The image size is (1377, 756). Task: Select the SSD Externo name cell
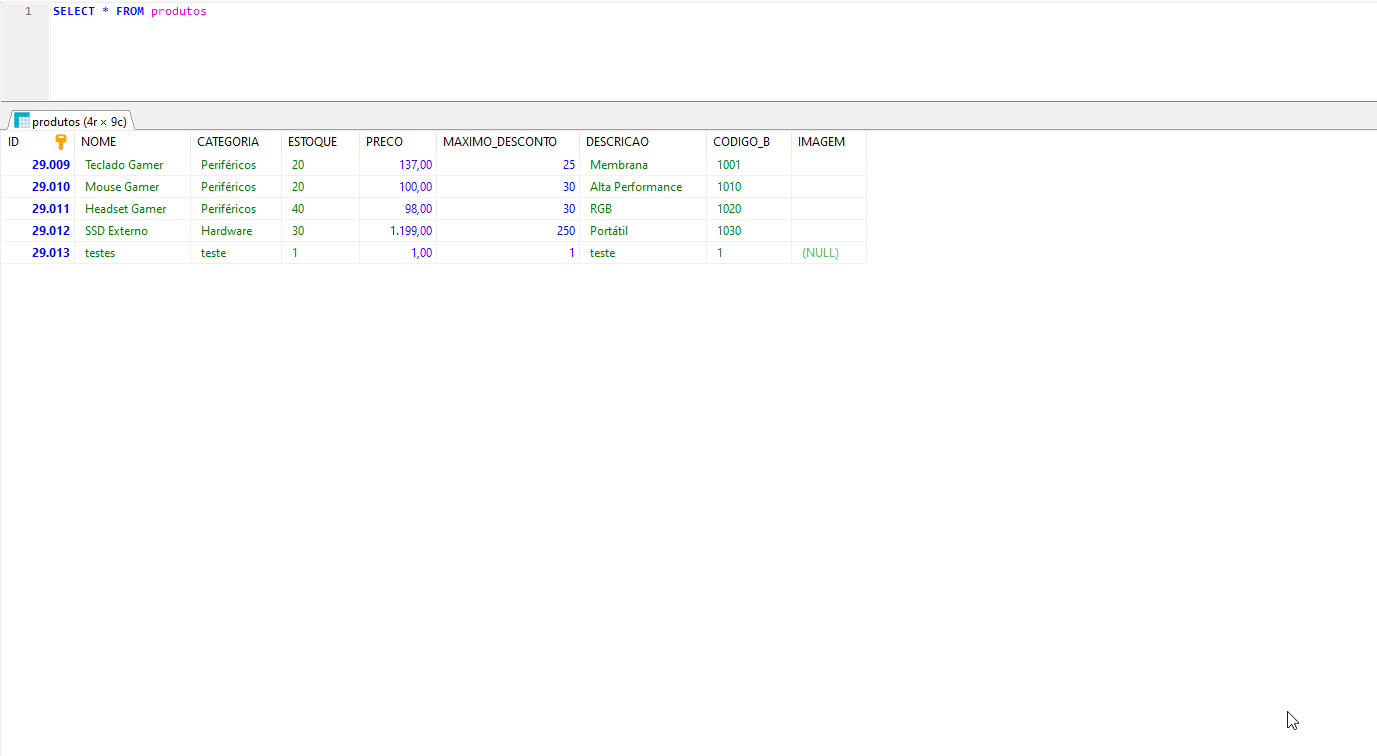point(132,231)
